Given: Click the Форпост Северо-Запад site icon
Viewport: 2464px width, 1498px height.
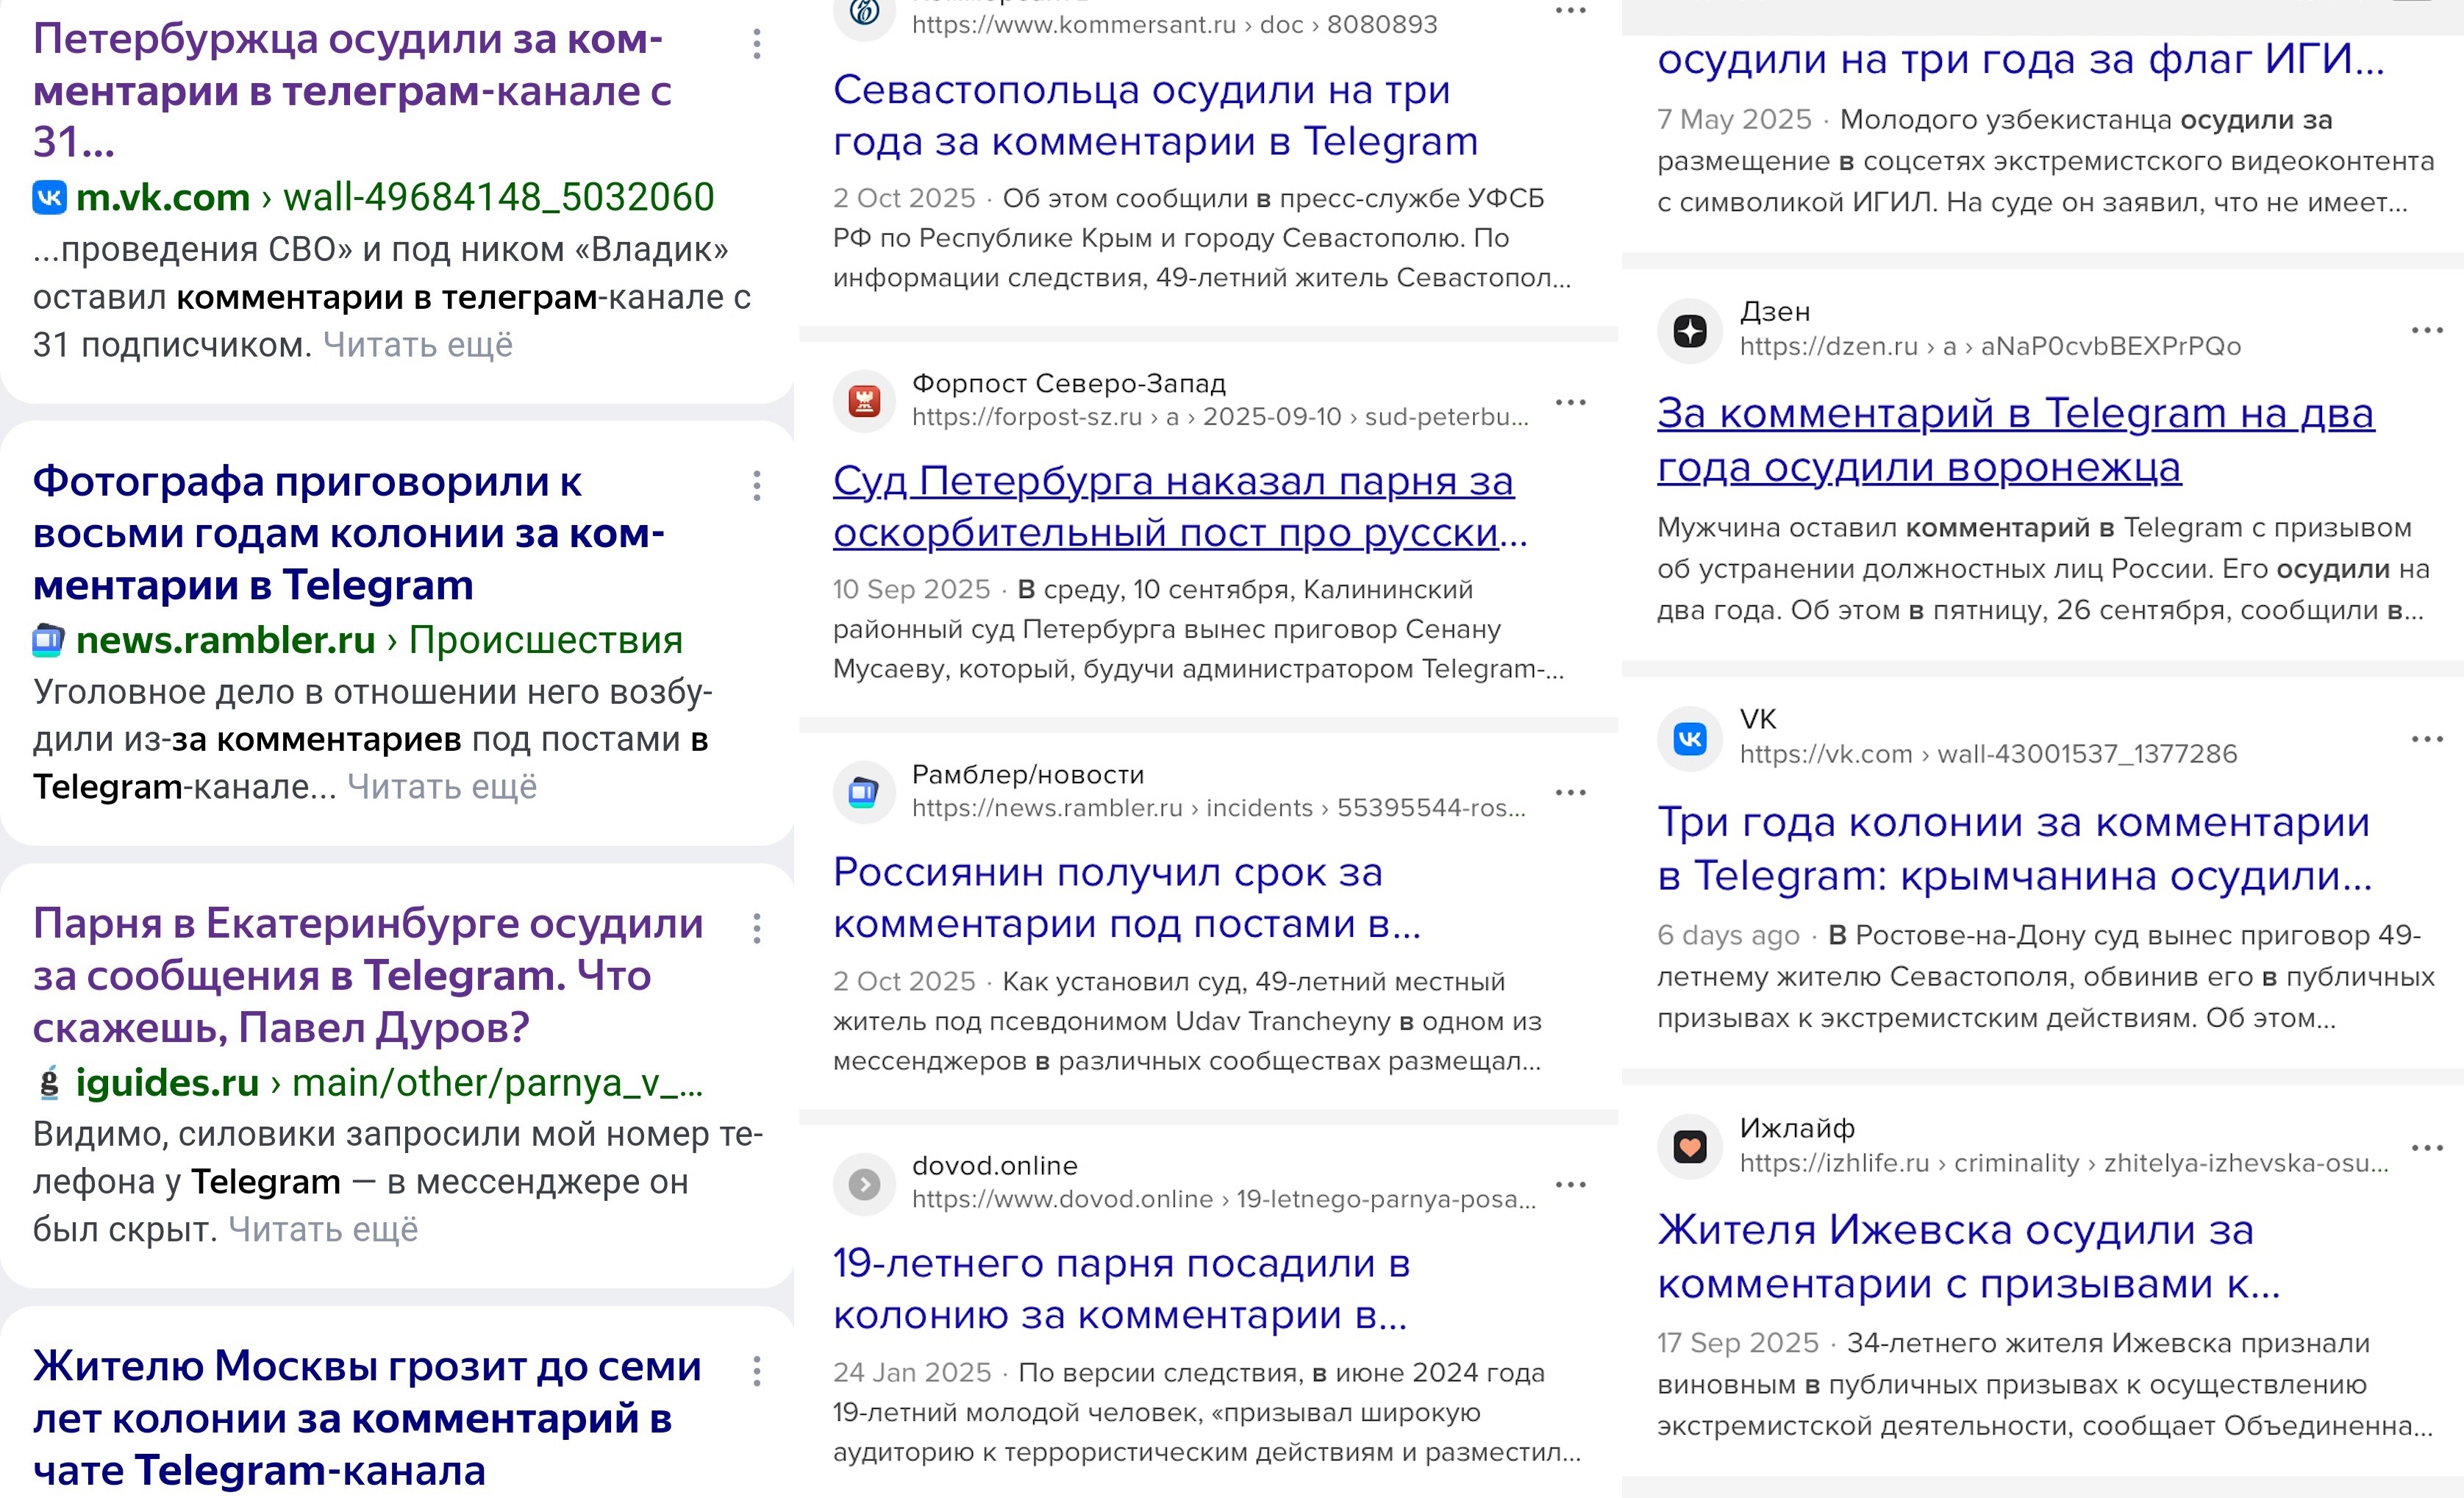Looking at the screenshot, I should coord(864,401).
